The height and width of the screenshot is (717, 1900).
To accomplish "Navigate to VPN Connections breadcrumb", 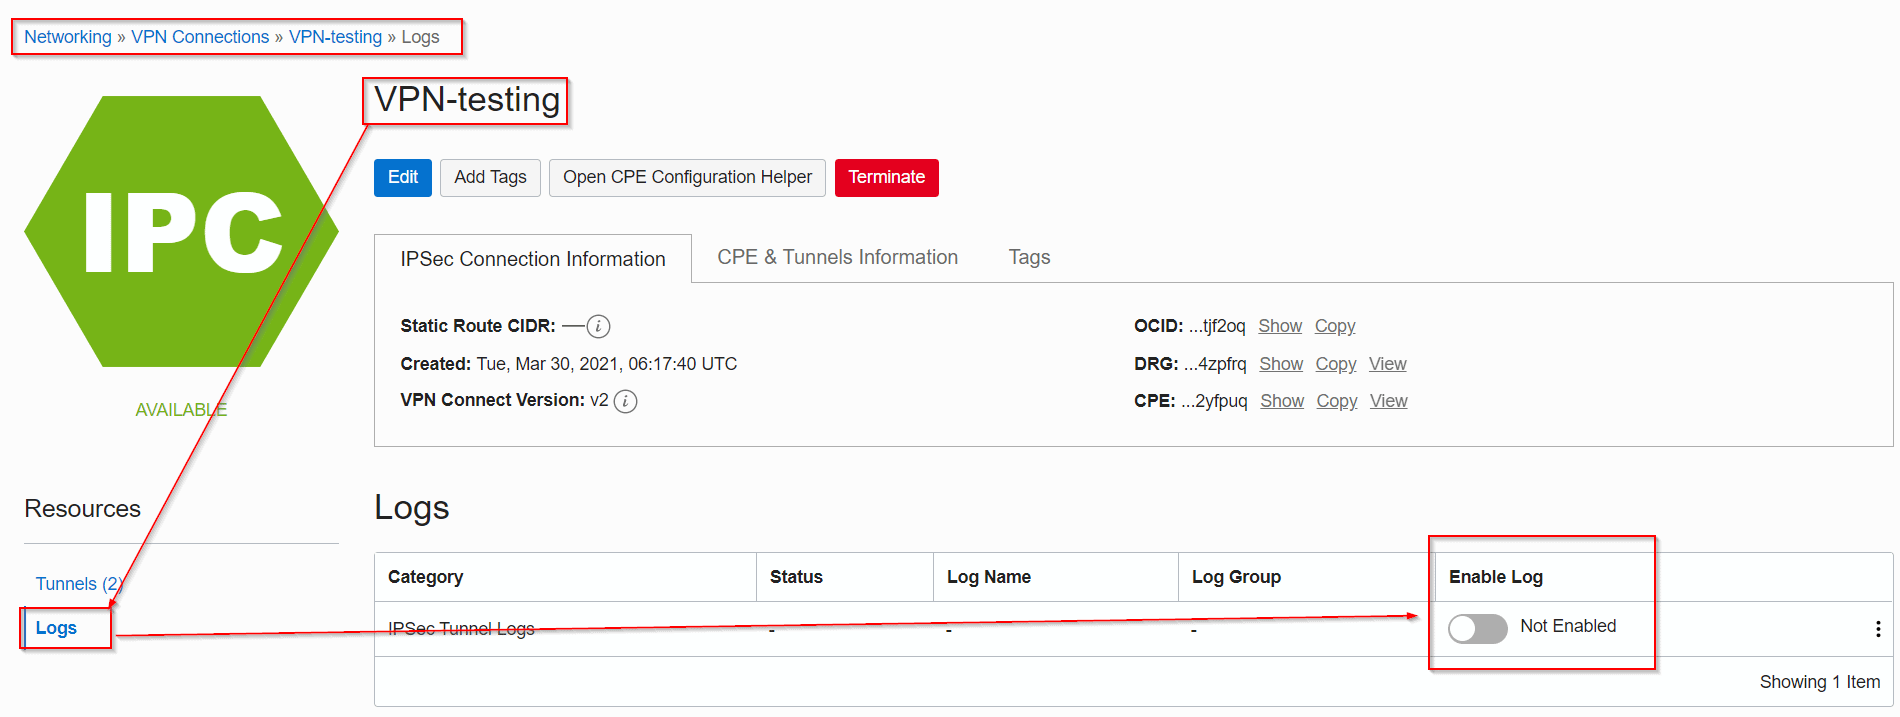I will [200, 37].
